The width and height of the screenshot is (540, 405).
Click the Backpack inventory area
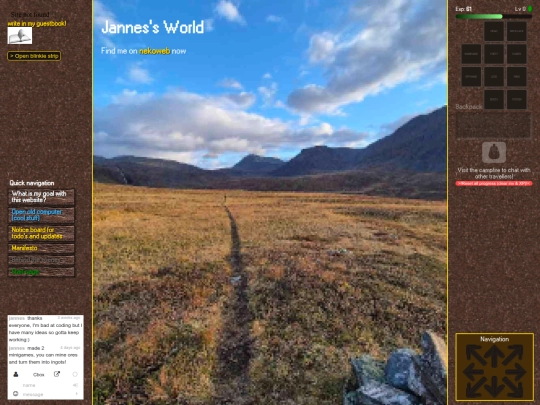(494, 125)
